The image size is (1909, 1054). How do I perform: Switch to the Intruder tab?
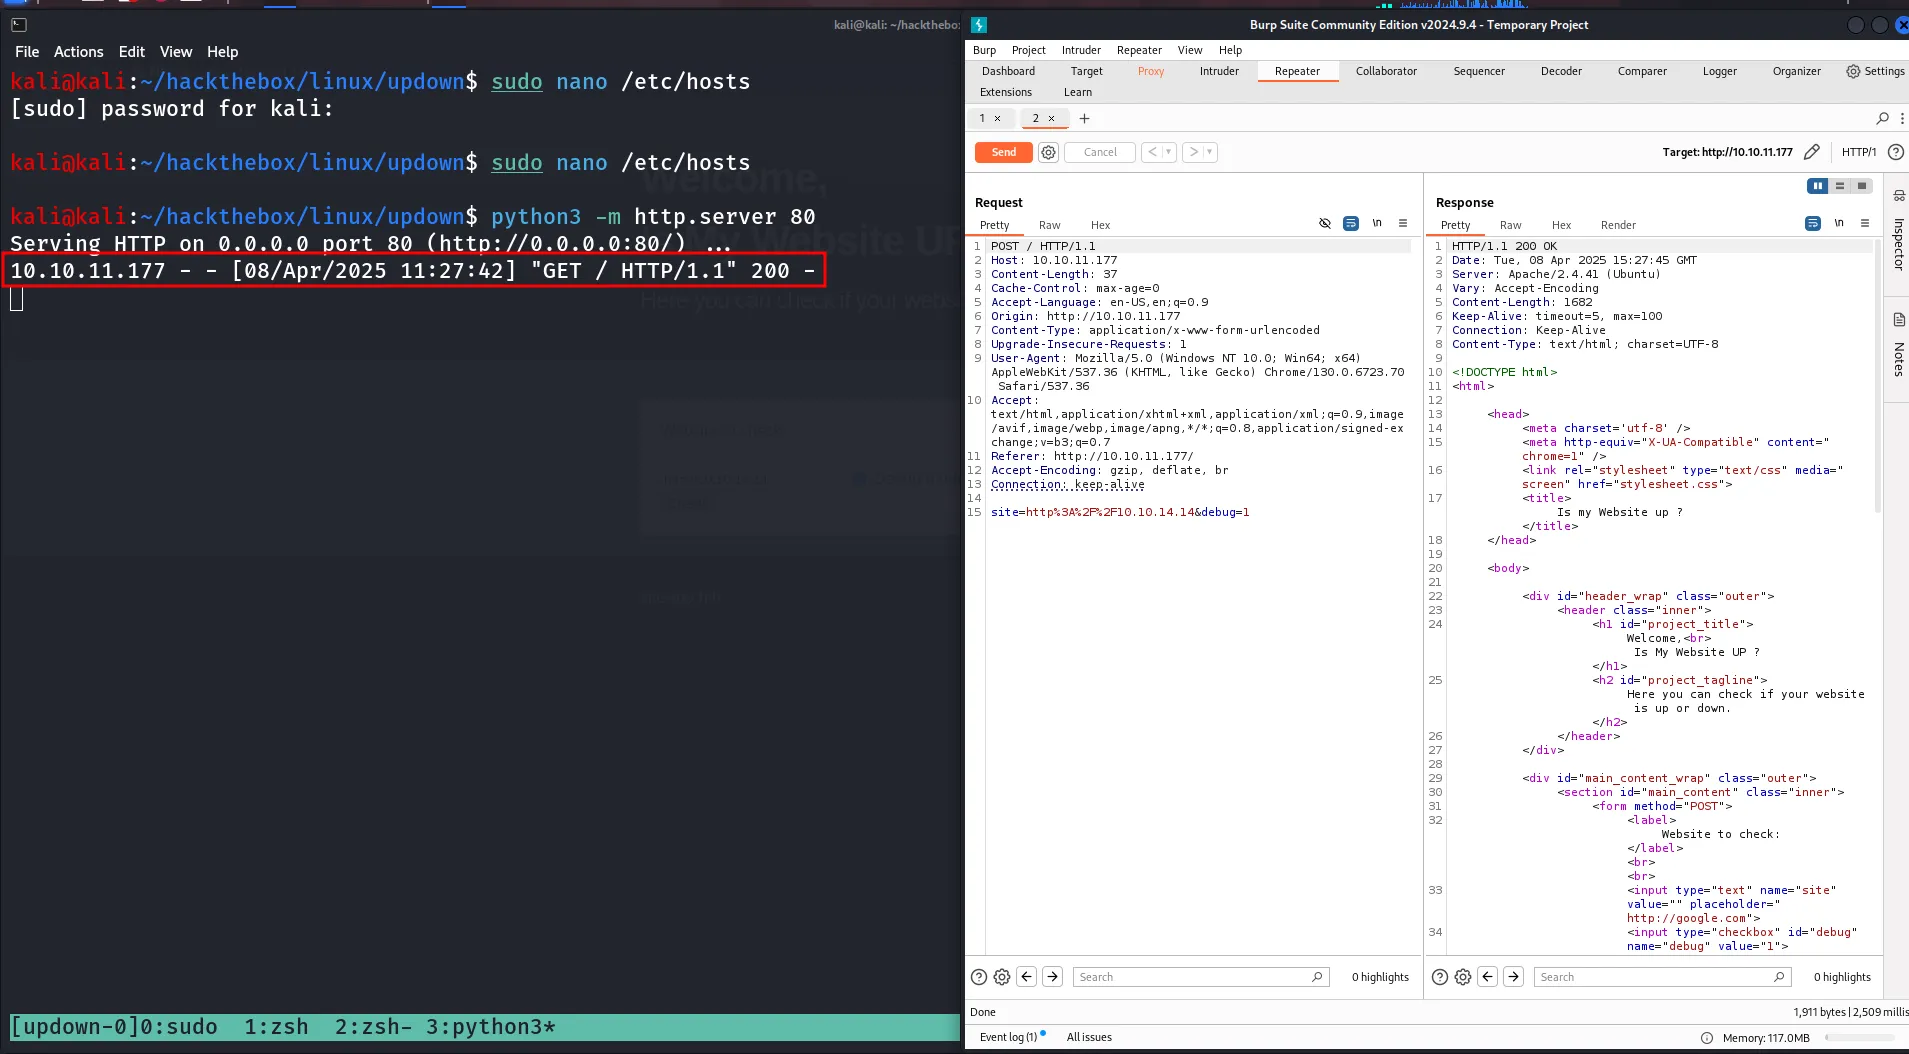1219,71
